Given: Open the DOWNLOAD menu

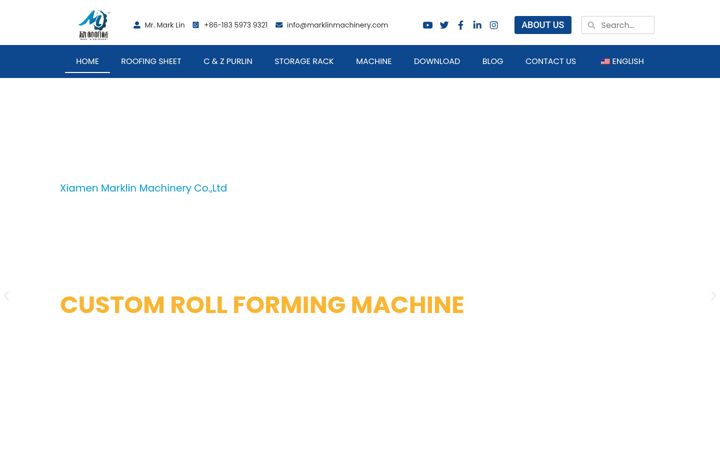Looking at the screenshot, I should click(437, 61).
